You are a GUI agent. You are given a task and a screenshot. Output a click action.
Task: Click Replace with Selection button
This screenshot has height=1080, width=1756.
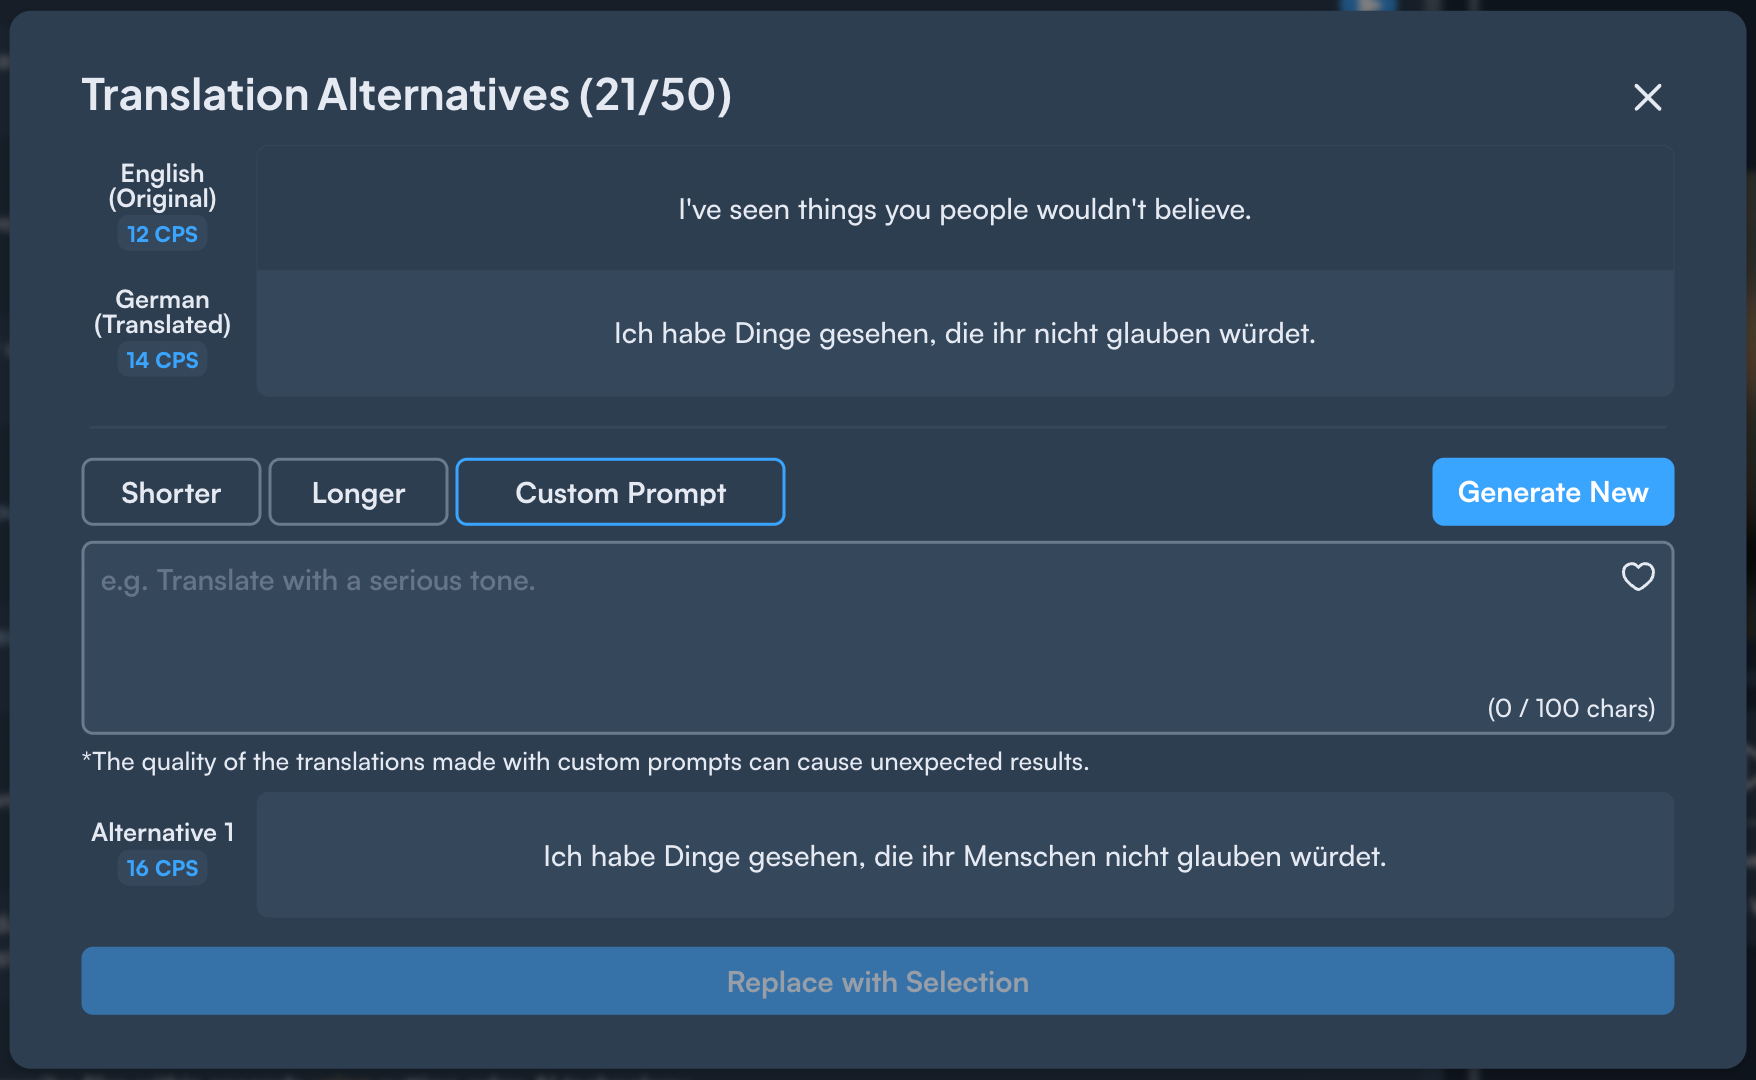877,981
